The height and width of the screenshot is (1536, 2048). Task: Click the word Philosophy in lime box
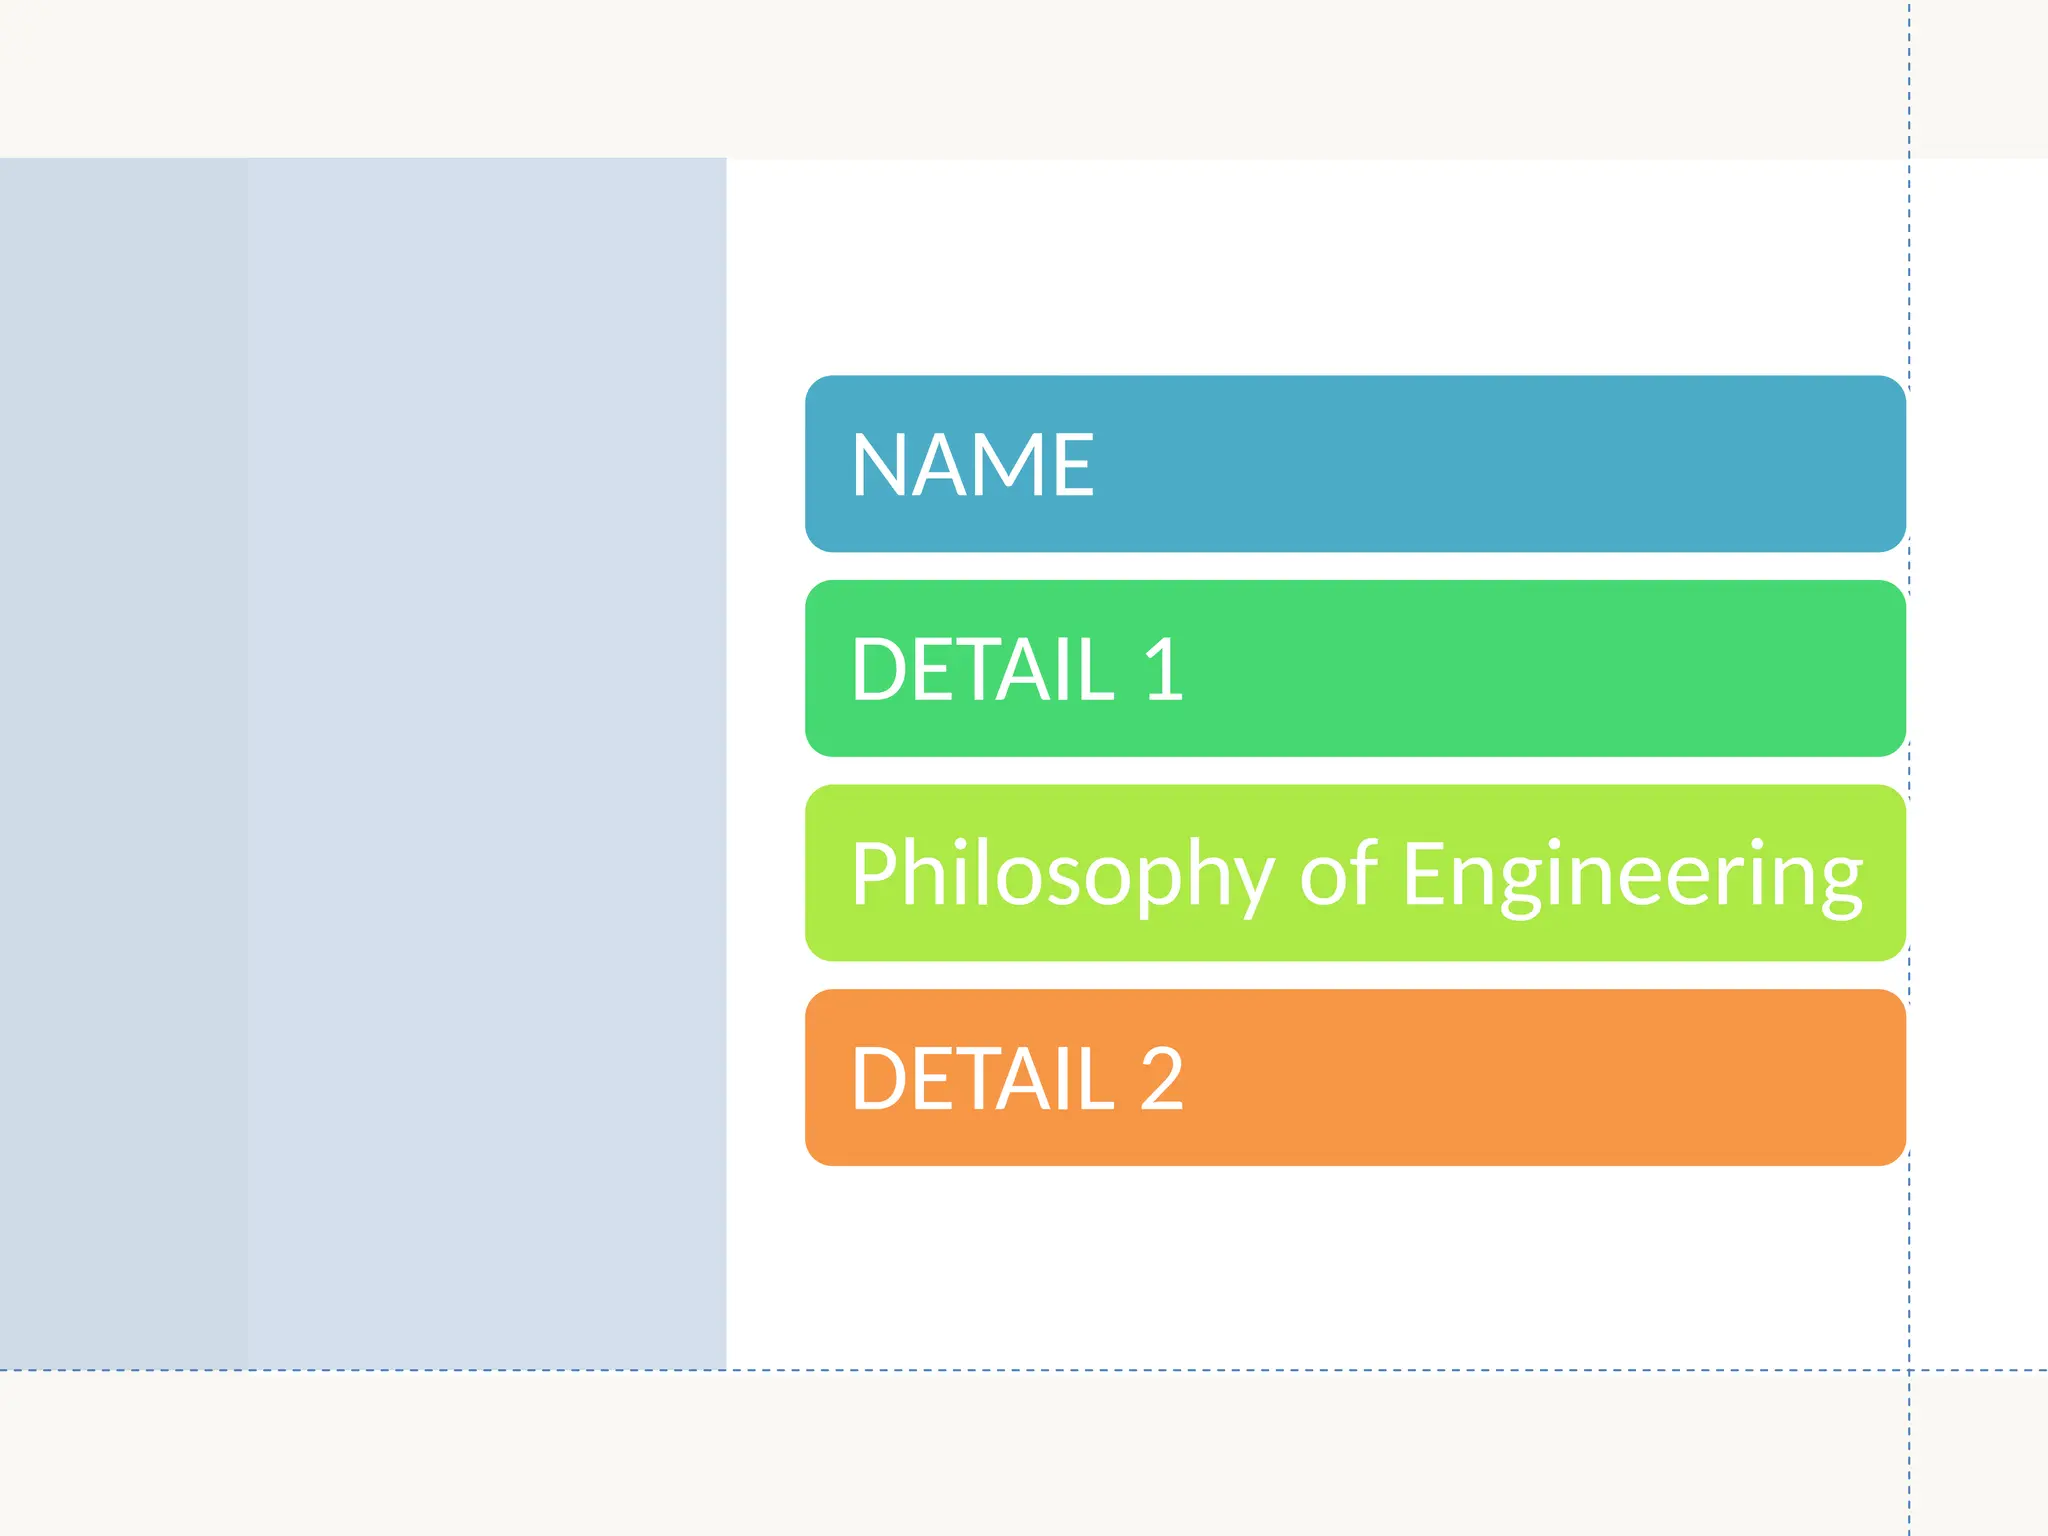[x=1062, y=875]
